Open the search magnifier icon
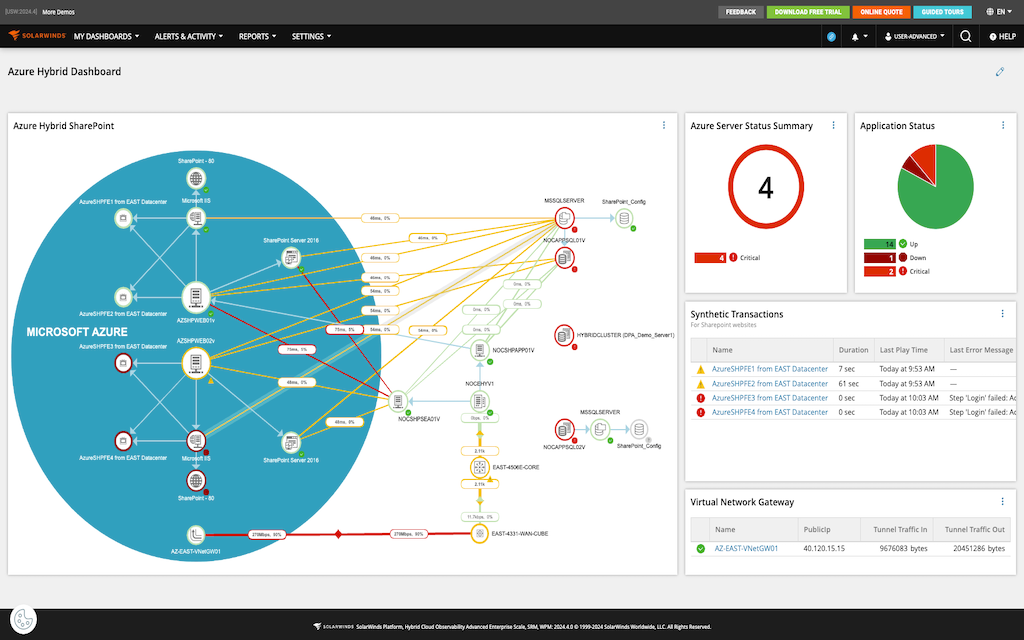 (965, 36)
